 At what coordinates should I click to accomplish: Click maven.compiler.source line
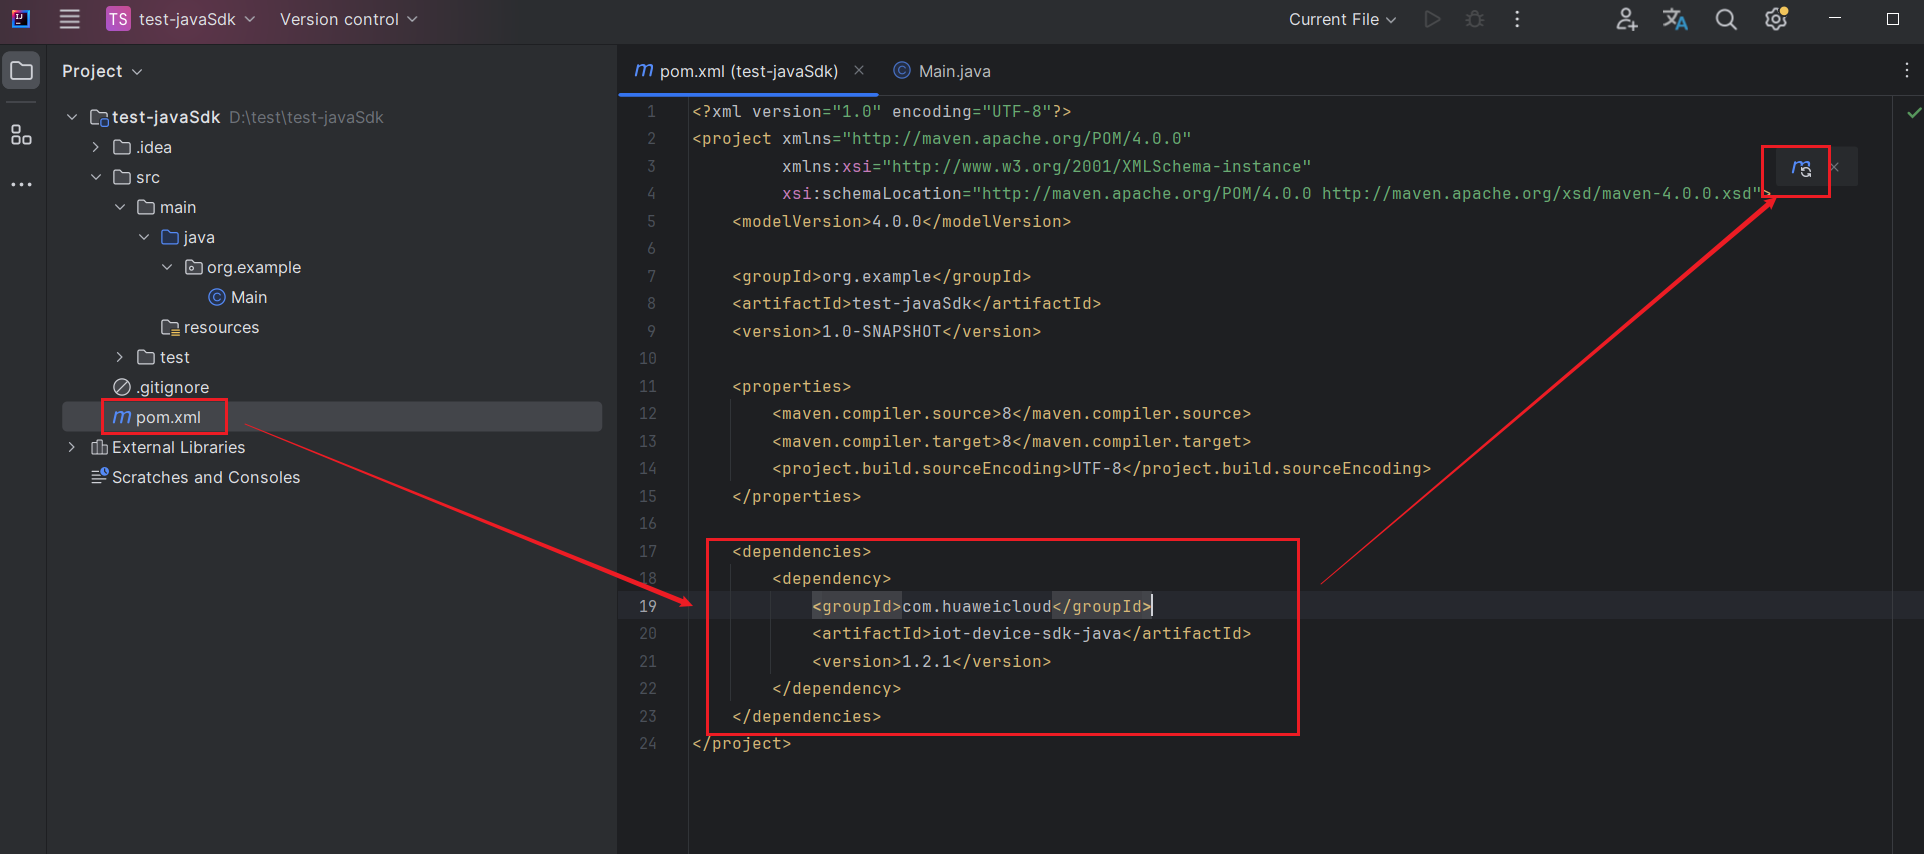point(1011,413)
